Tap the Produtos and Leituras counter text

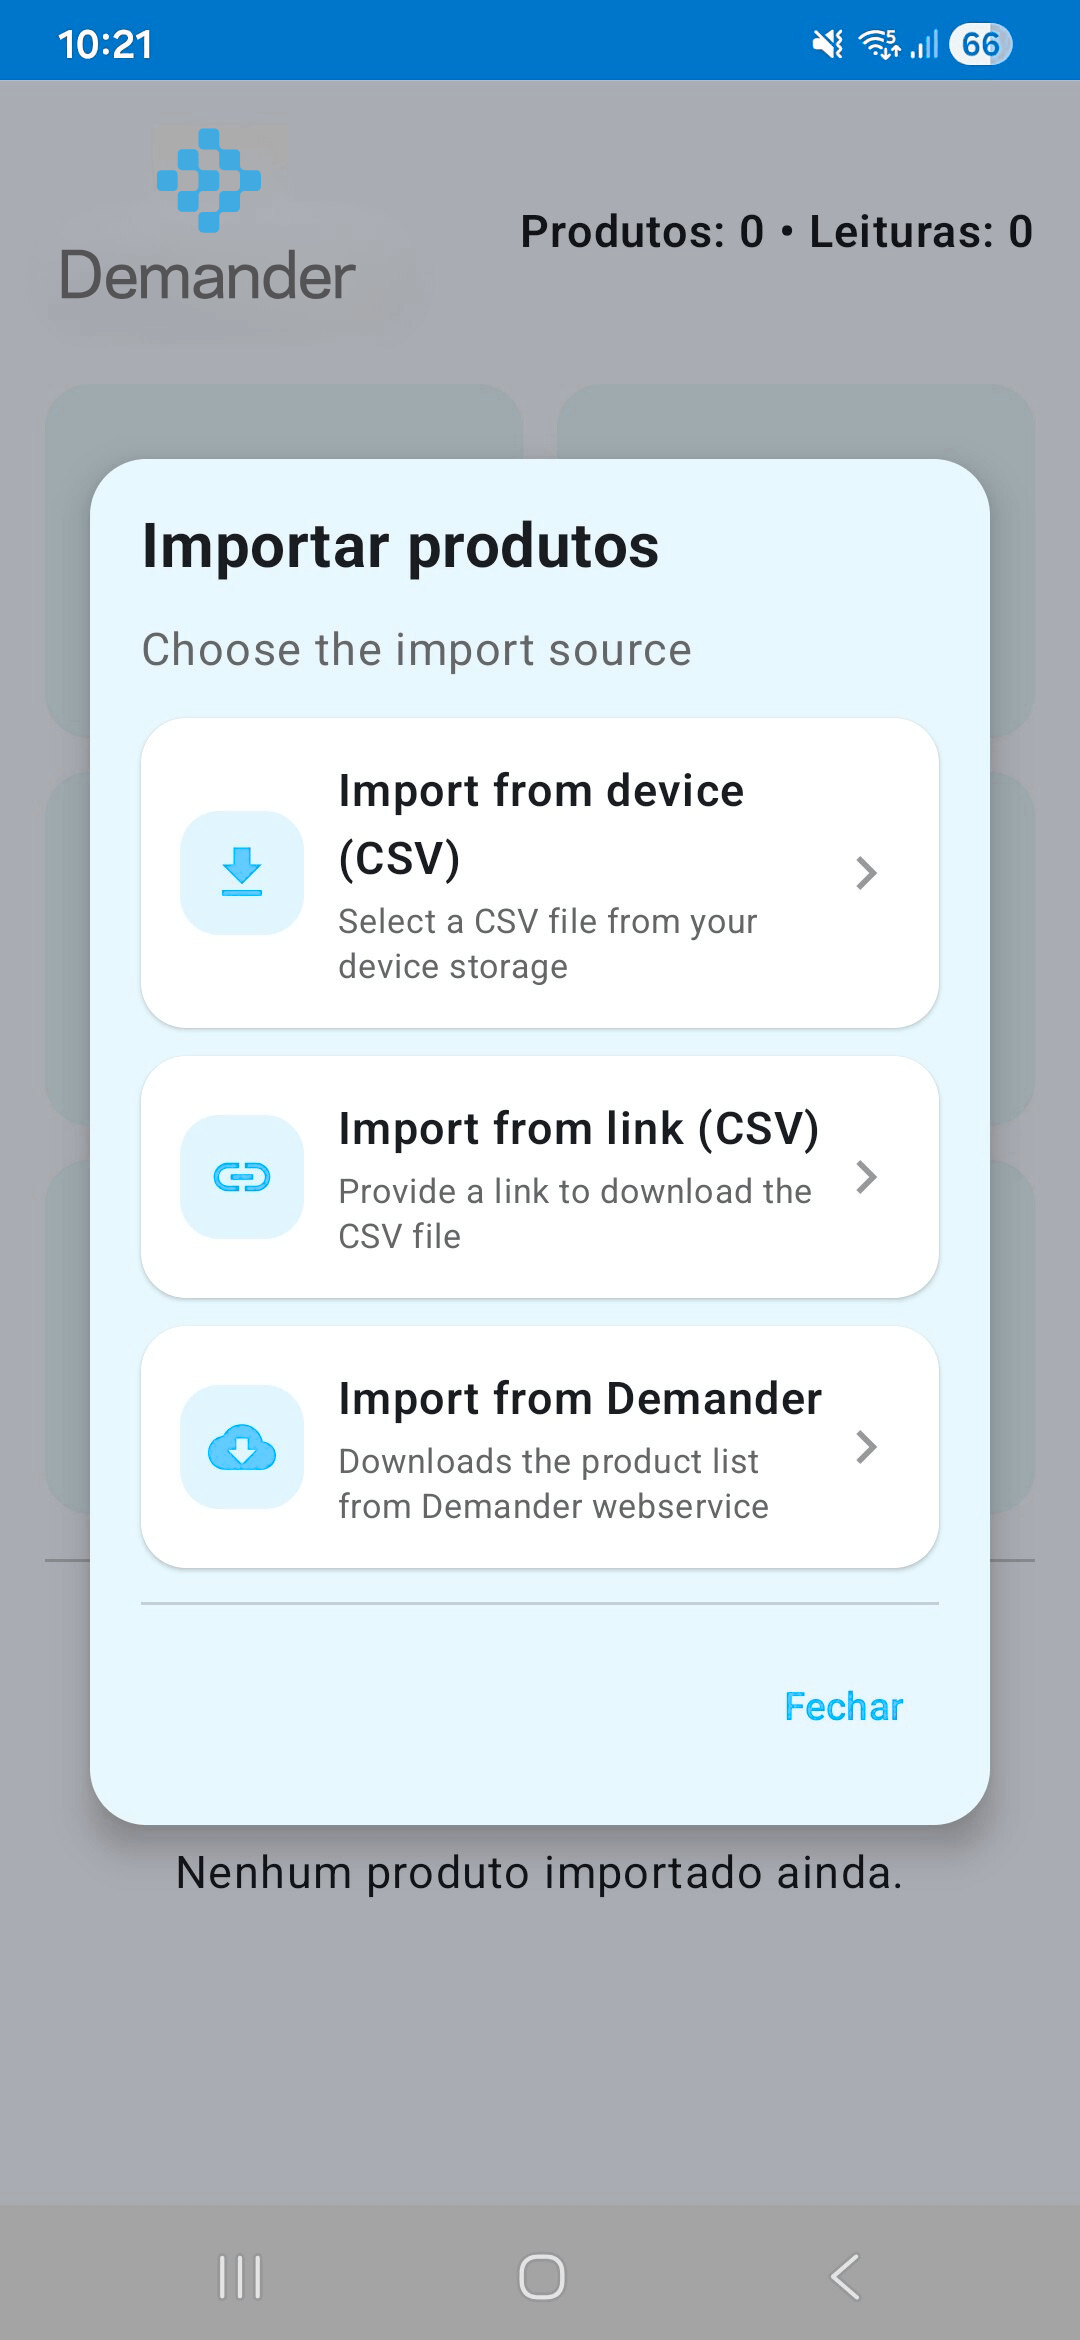776,232
